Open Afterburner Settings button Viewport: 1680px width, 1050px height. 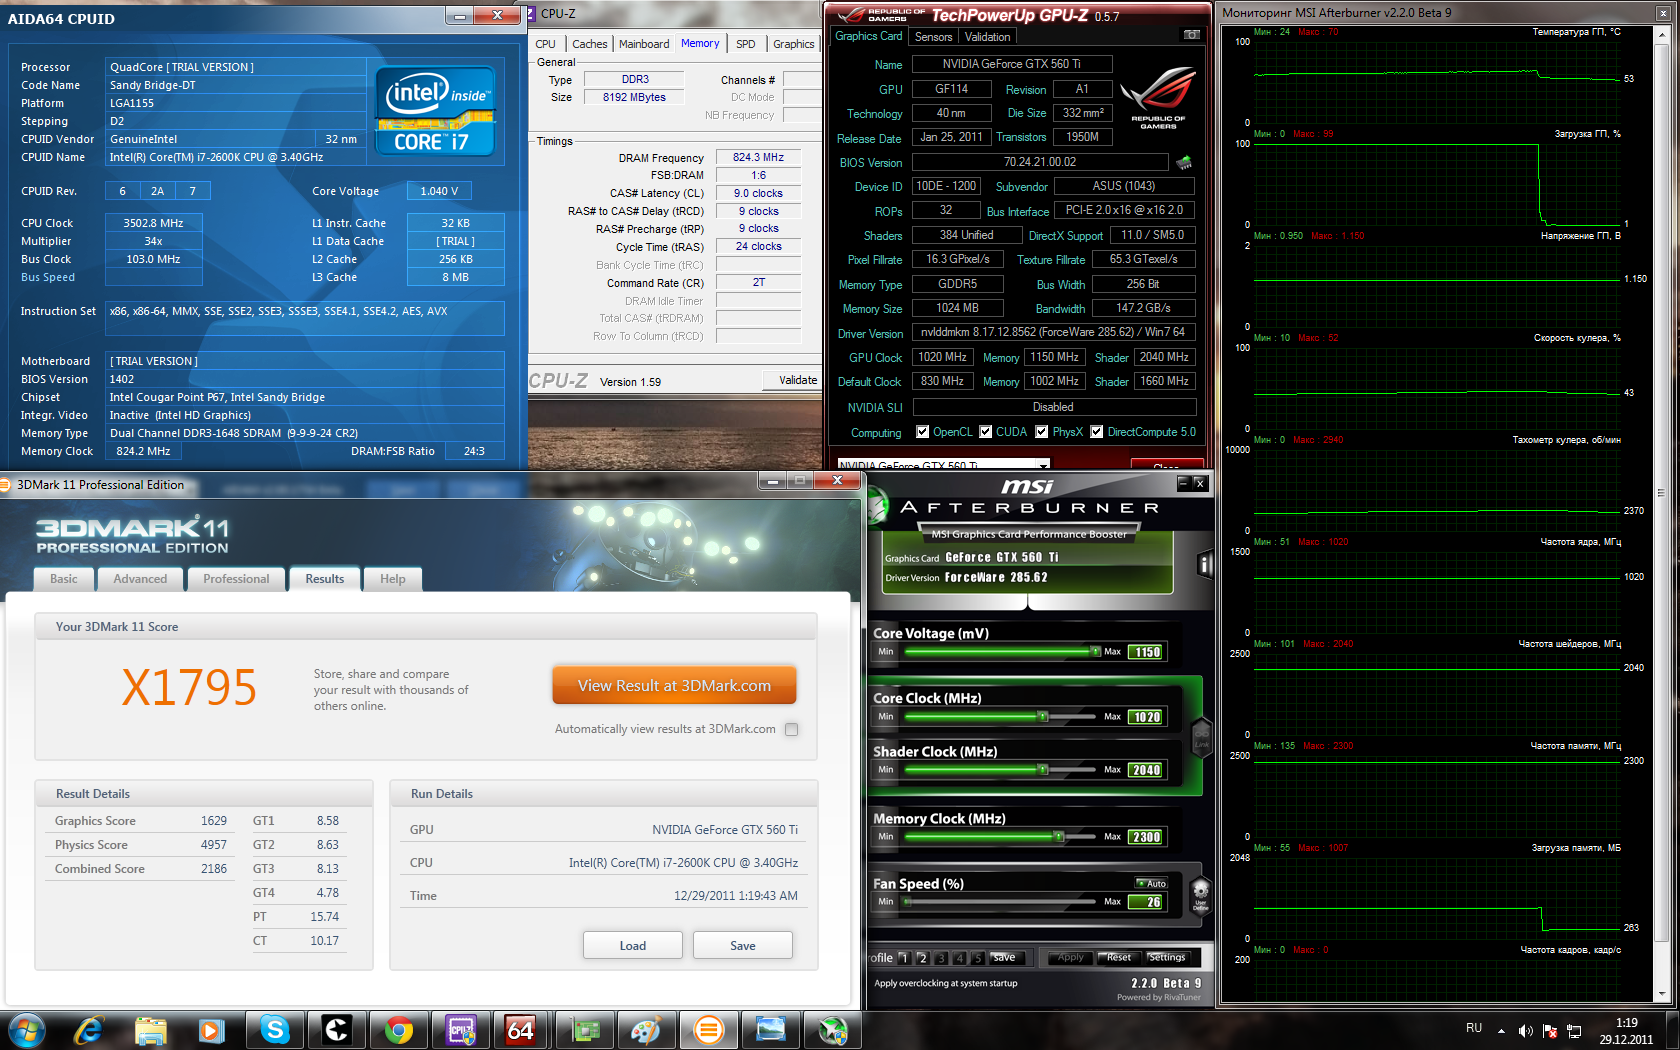click(x=1167, y=957)
